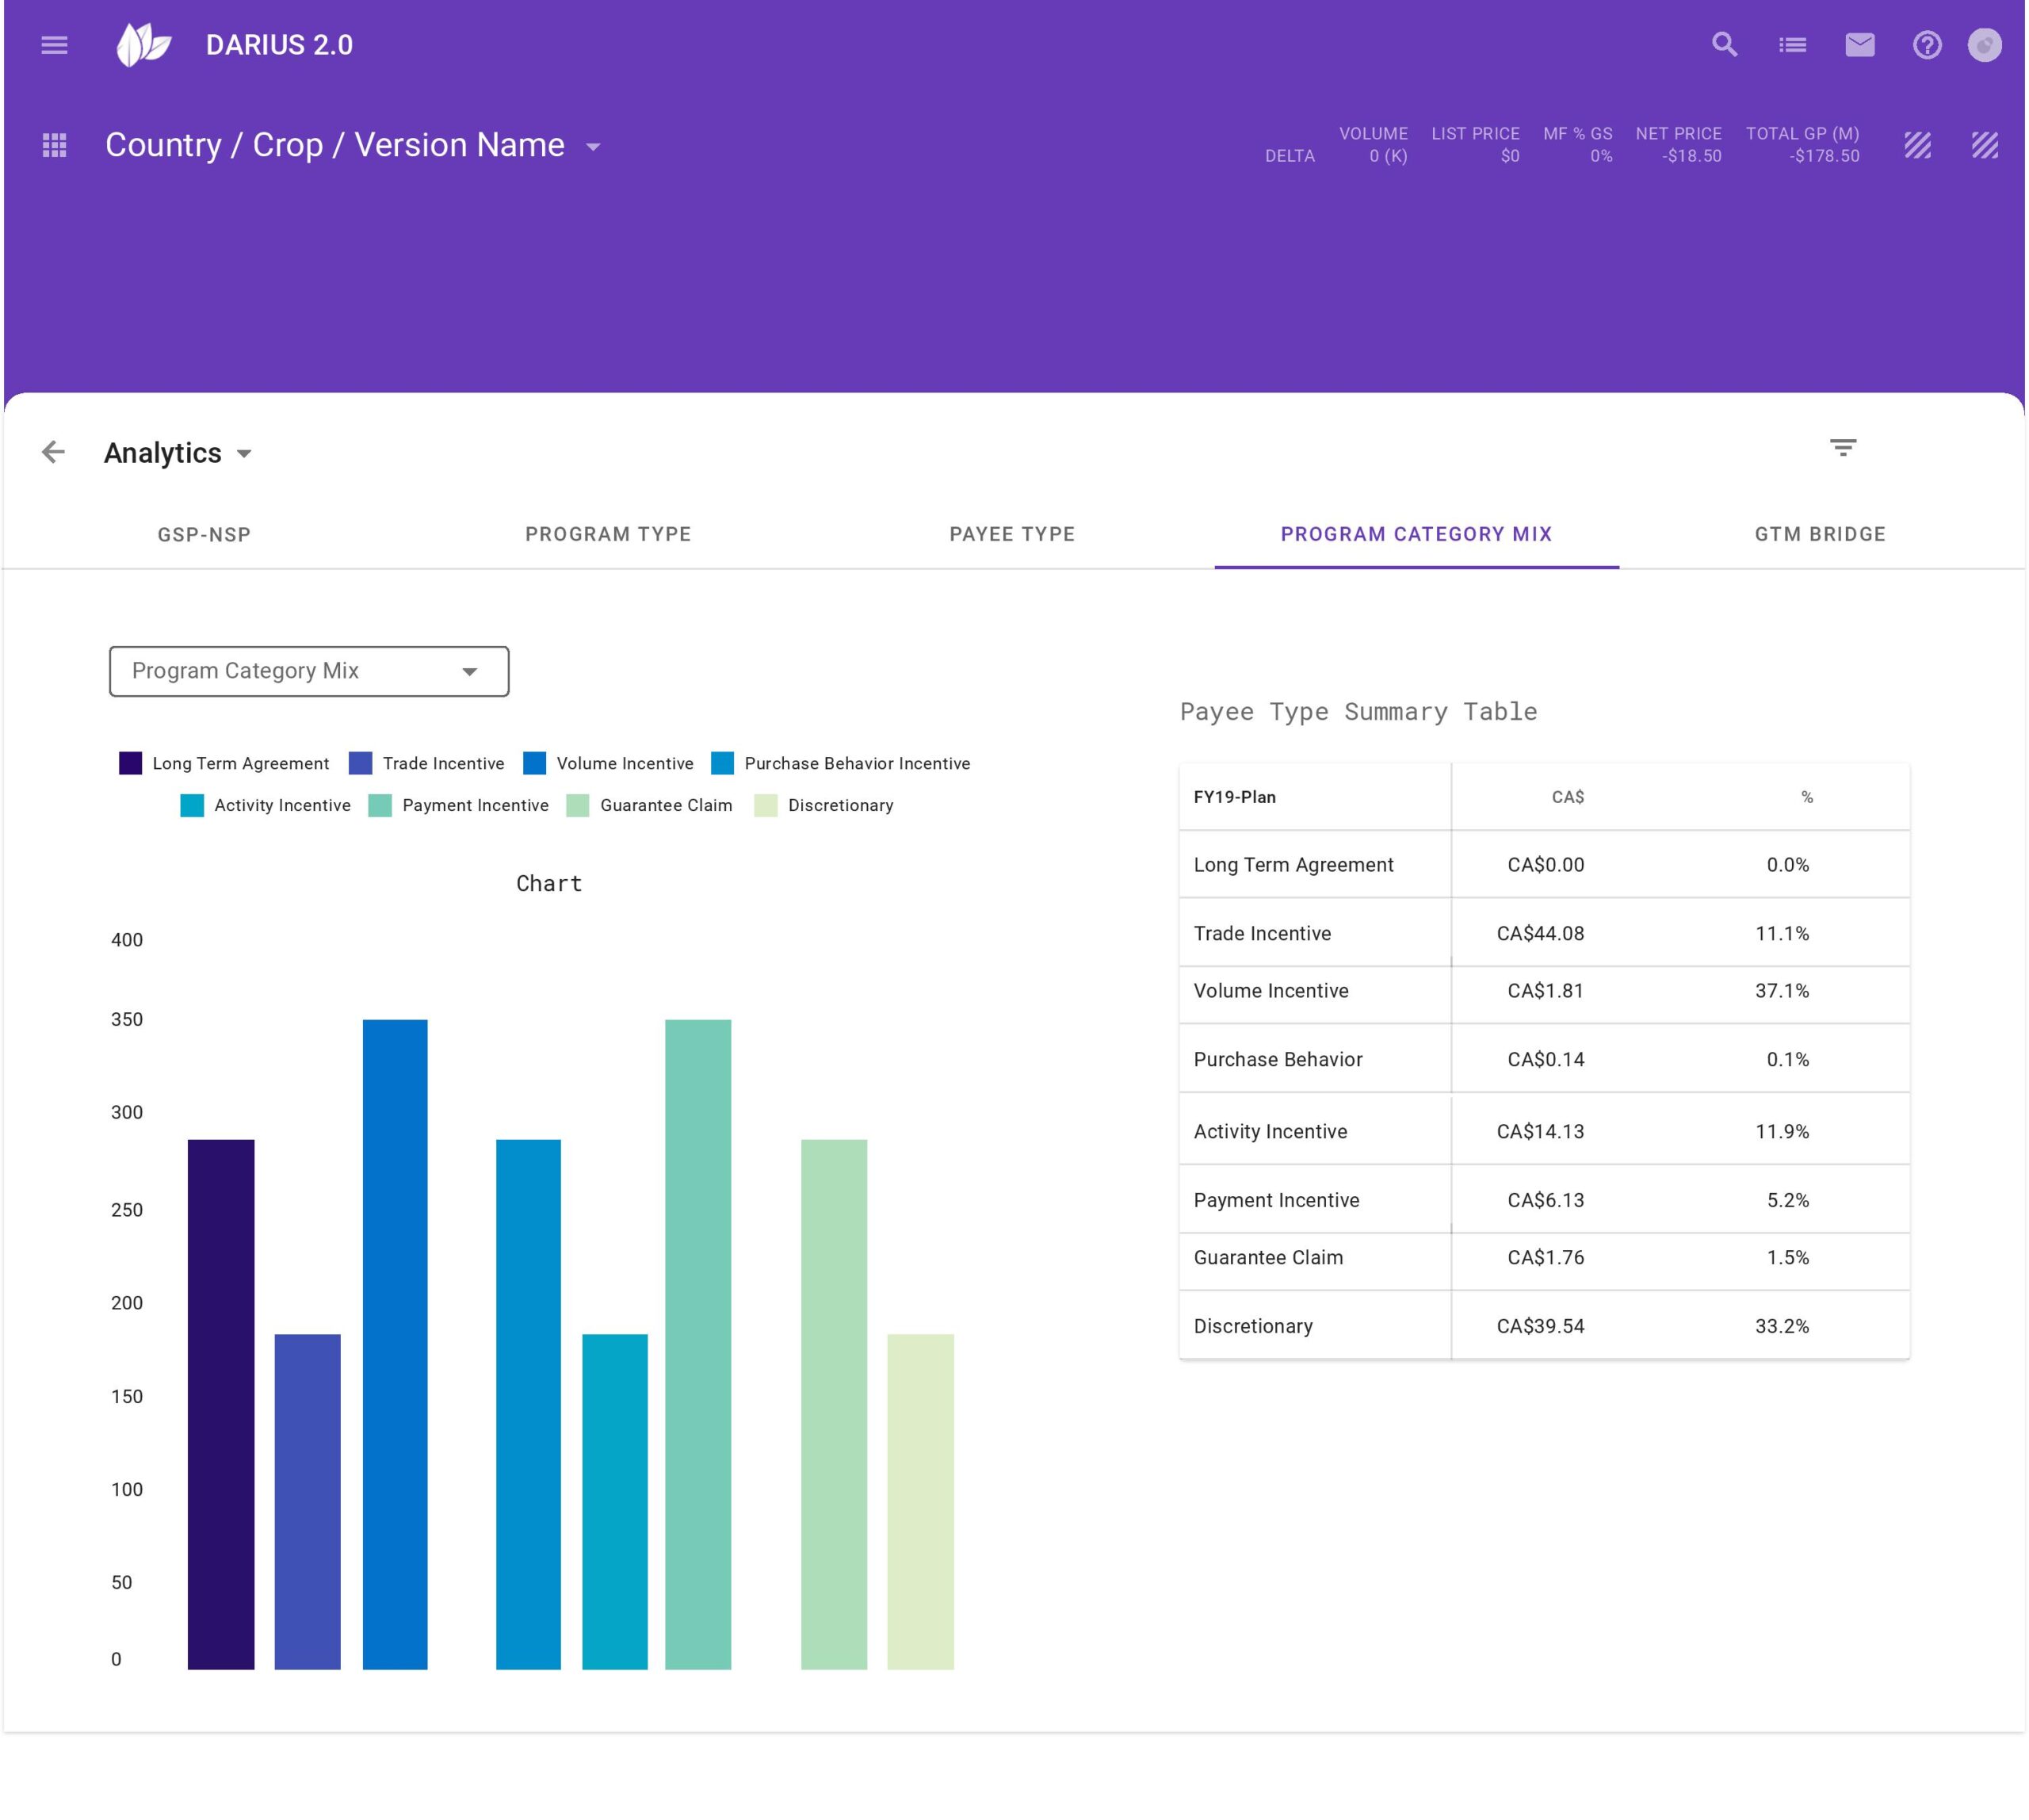Toggle Long Term Agreement legend series

click(239, 763)
